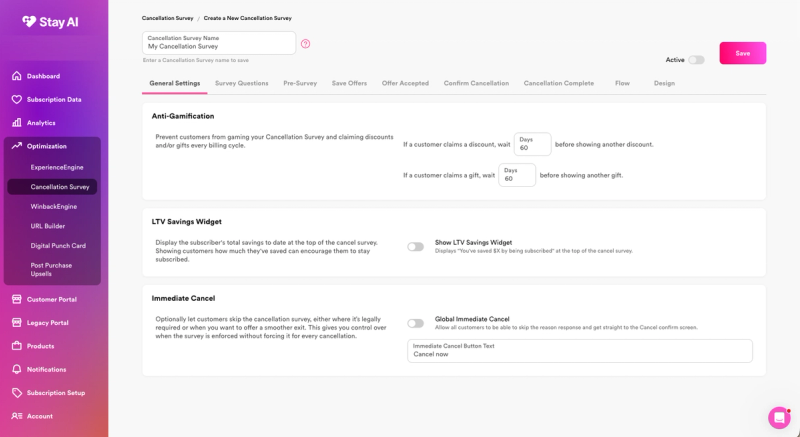Go to Confirm Cancellation tab
800x437 pixels.
476,83
